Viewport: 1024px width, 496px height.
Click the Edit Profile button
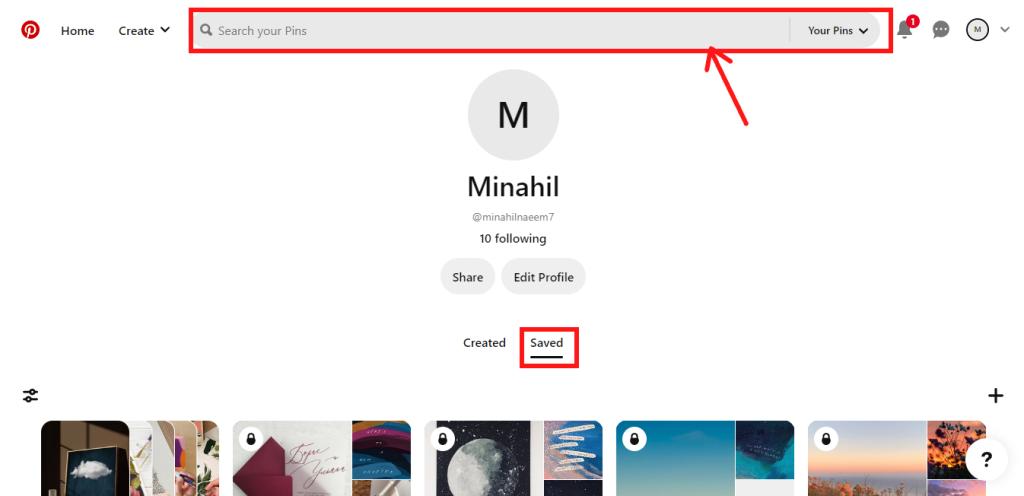point(543,277)
